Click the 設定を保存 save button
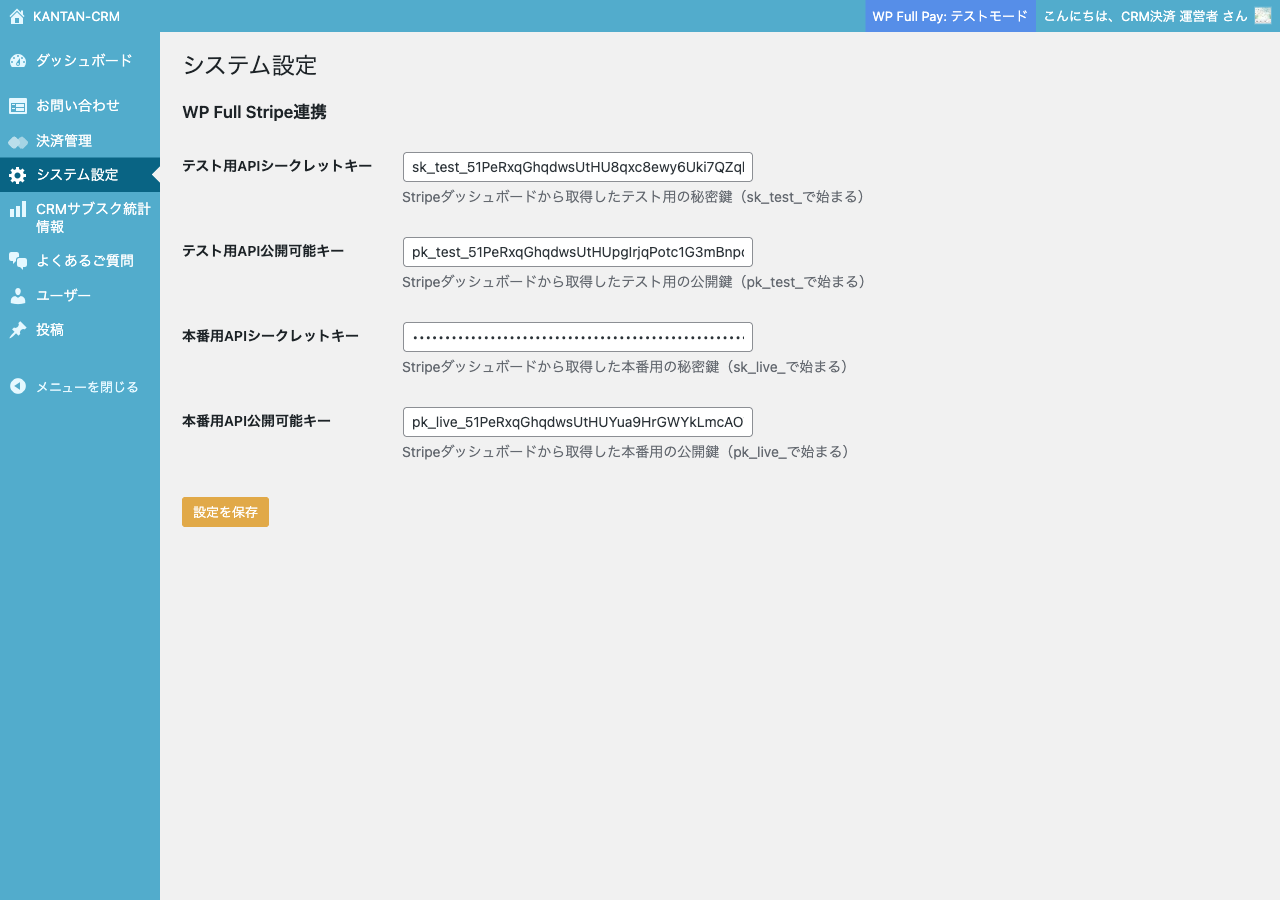 [225, 511]
